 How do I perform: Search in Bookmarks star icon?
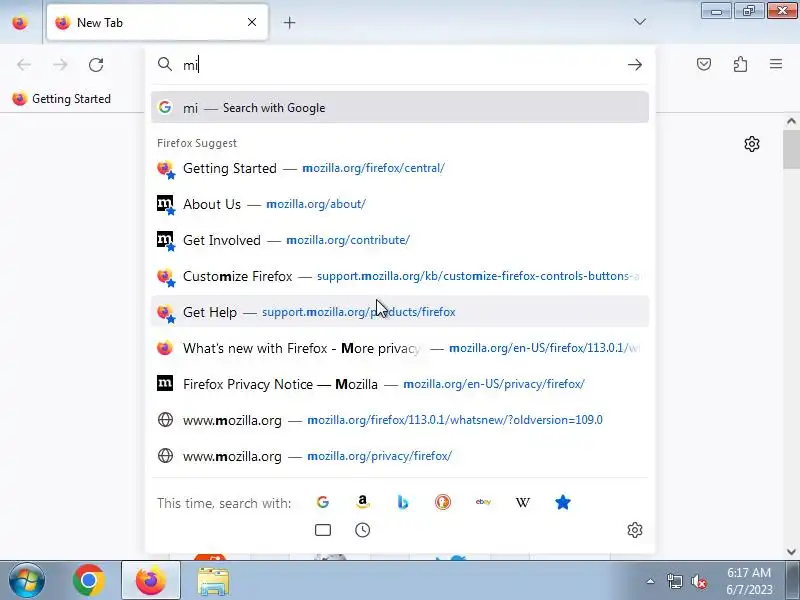[563, 503]
